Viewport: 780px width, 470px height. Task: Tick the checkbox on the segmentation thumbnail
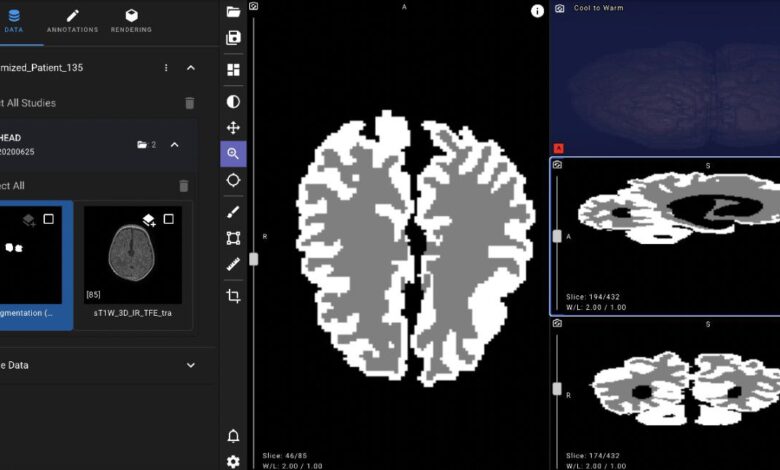click(x=48, y=219)
